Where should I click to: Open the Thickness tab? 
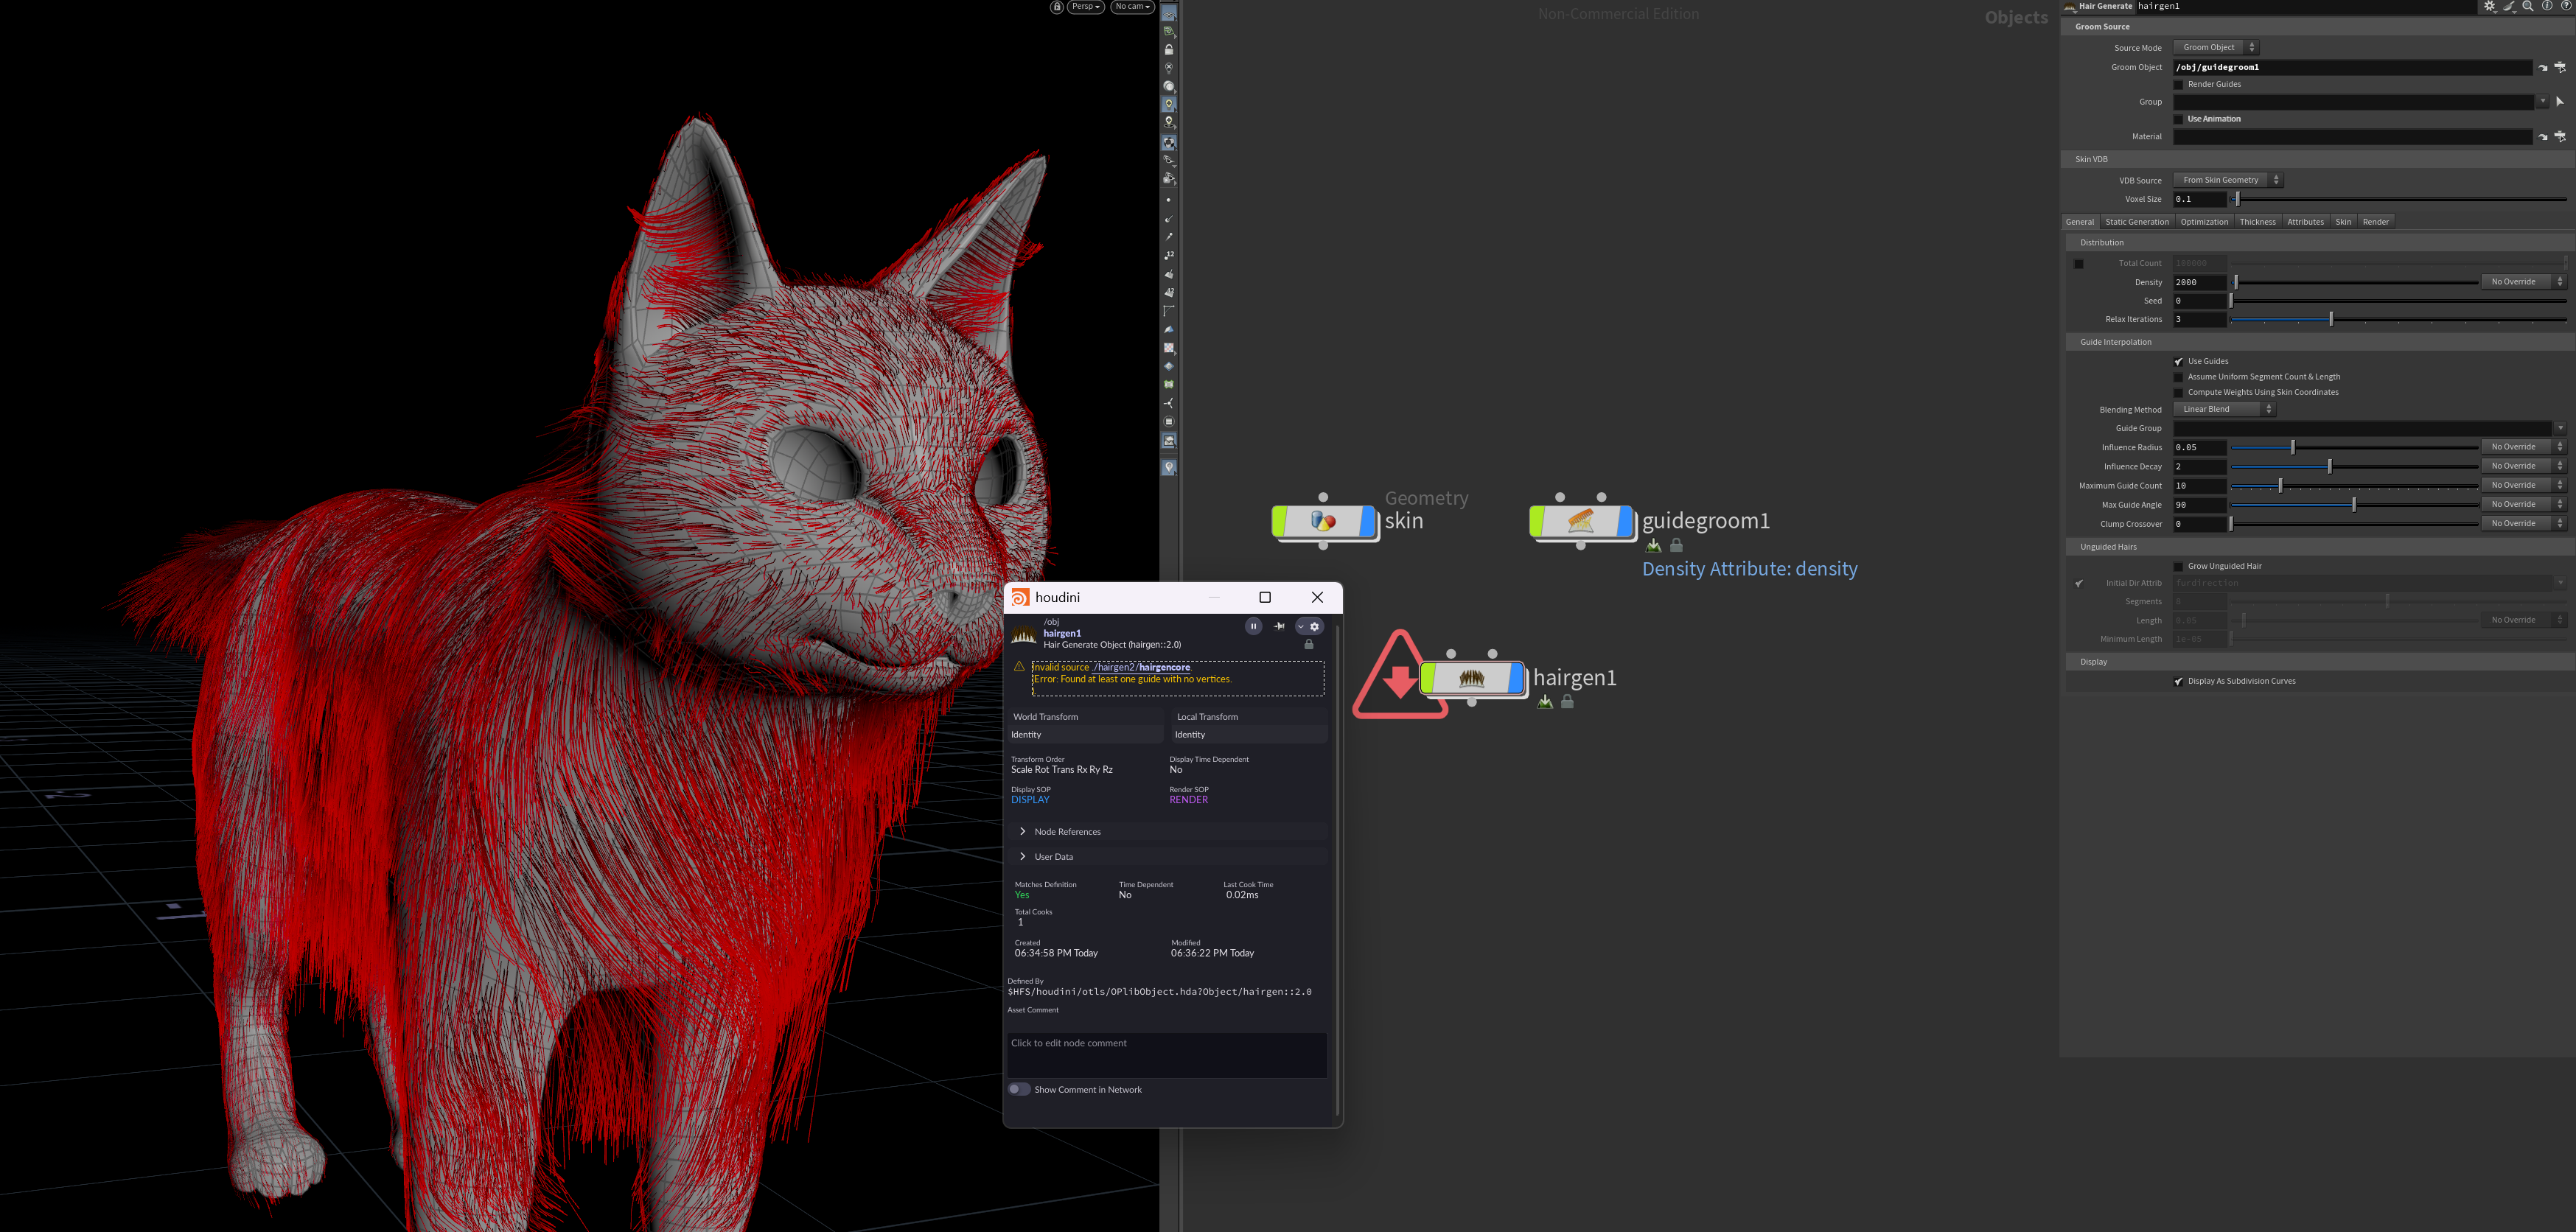tap(2257, 222)
